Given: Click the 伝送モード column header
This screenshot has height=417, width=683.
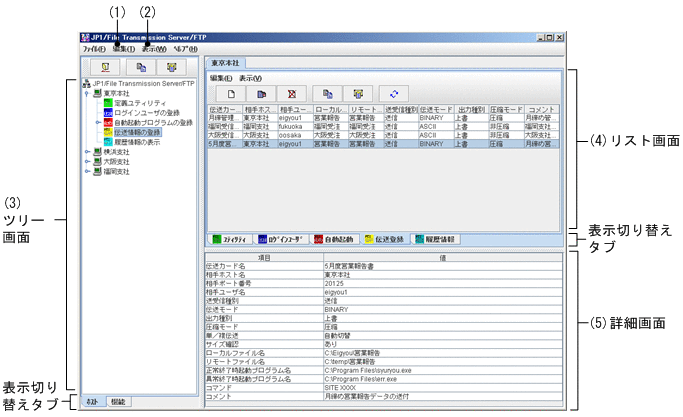Looking at the screenshot, I should coord(436,109).
